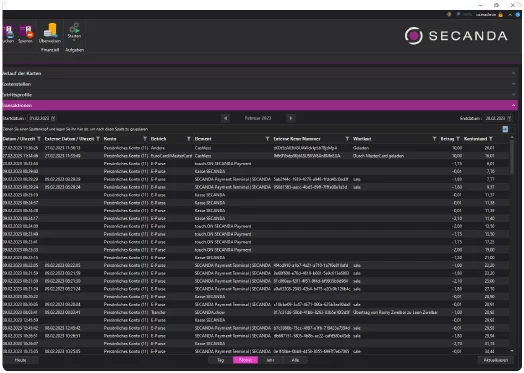Open the Enddatum date picker dropdown
The height and width of the screenshot is (373, 524).
coord(509,118)
